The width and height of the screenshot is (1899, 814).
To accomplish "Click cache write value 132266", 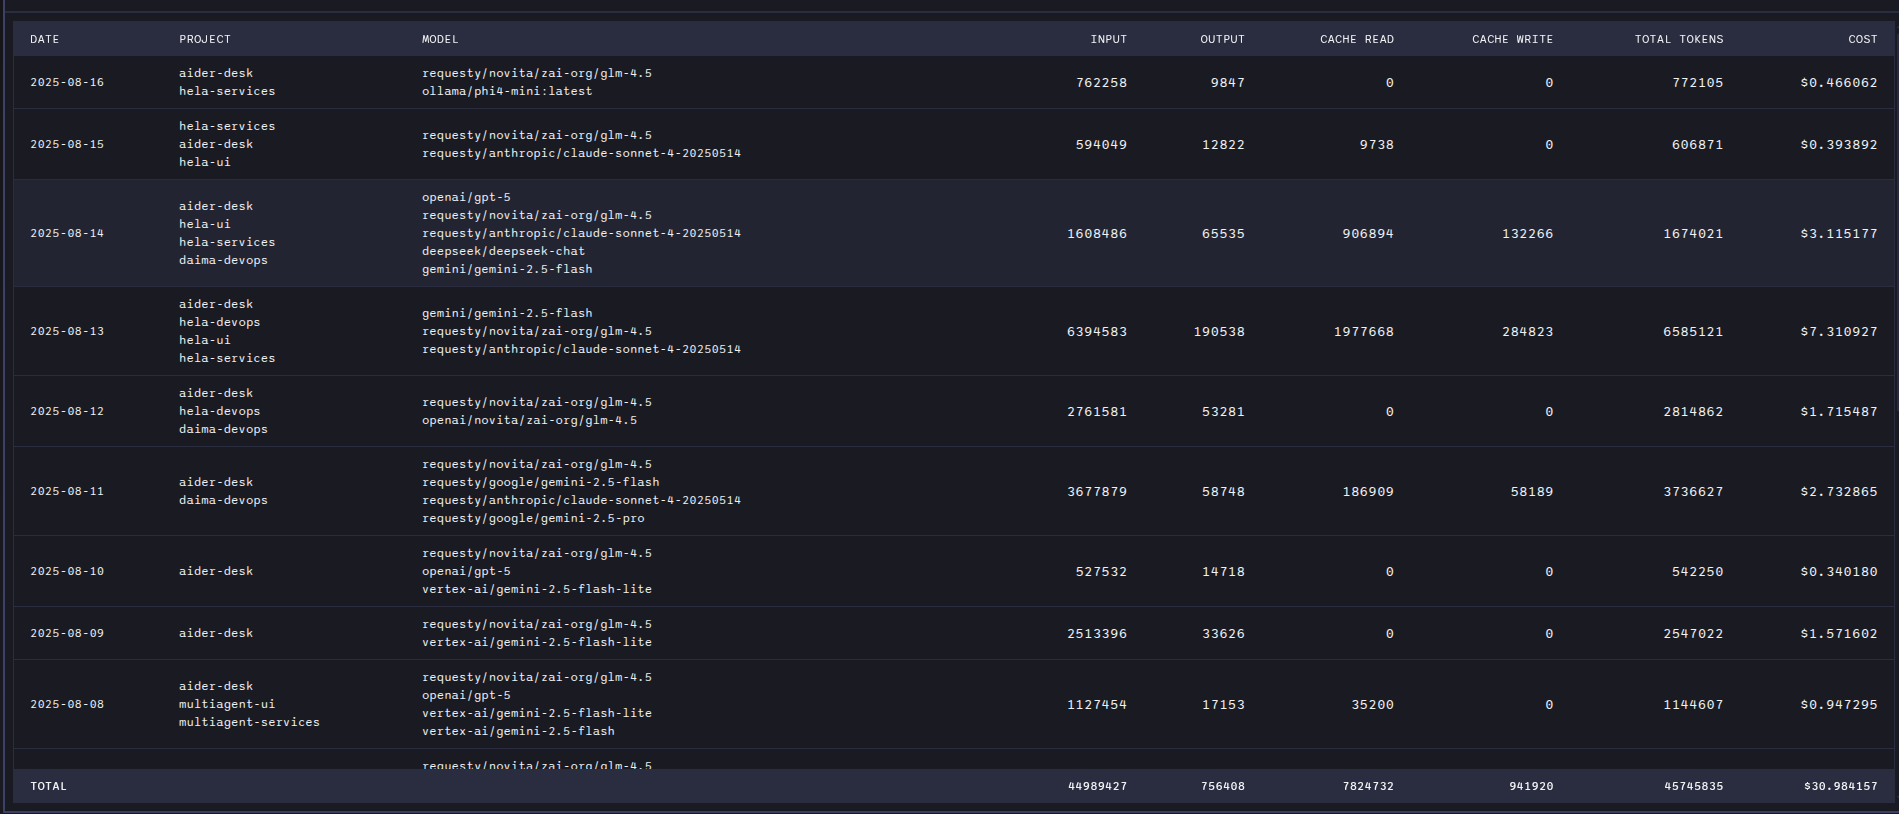I will 1527,233.
